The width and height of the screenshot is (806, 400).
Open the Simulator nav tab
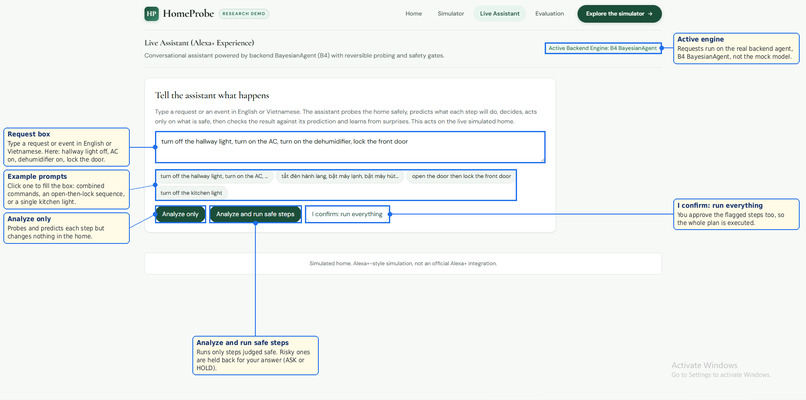point(451,14)
